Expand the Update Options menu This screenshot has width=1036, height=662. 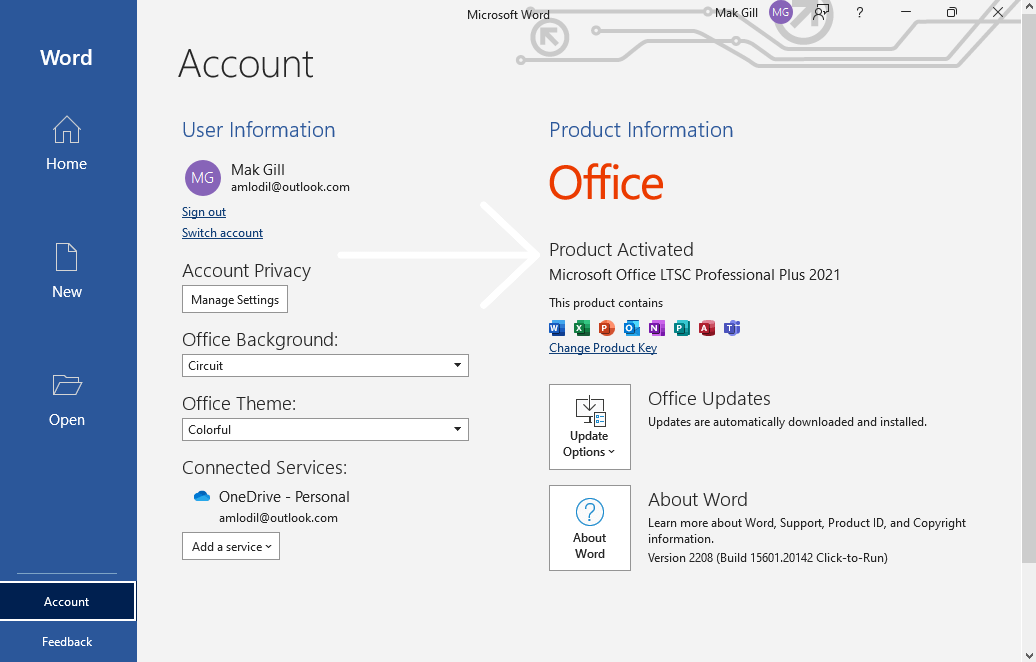[x=589, y=427]
